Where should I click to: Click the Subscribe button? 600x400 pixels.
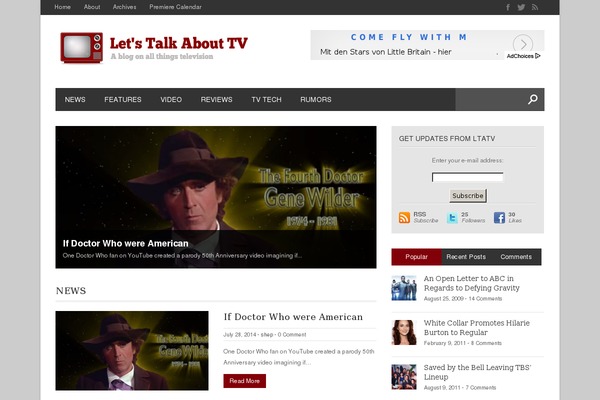tap(468, 196)
